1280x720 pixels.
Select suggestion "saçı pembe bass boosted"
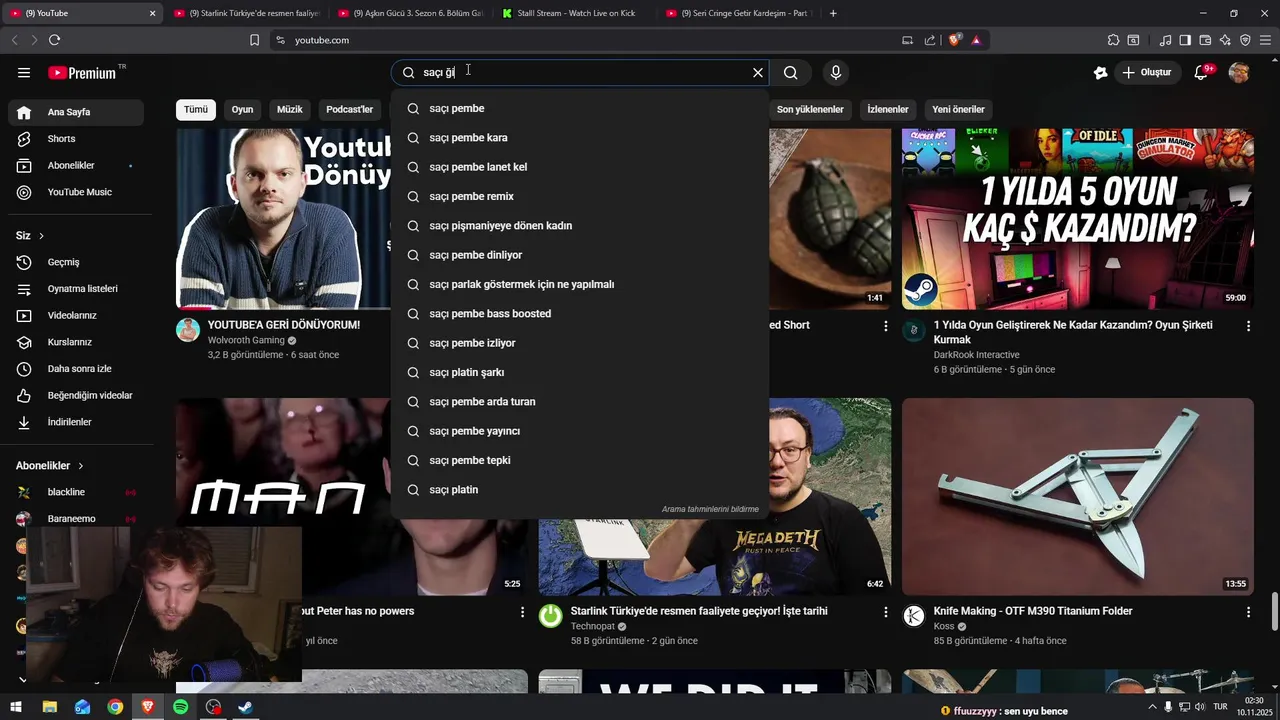tap(580, 314)
